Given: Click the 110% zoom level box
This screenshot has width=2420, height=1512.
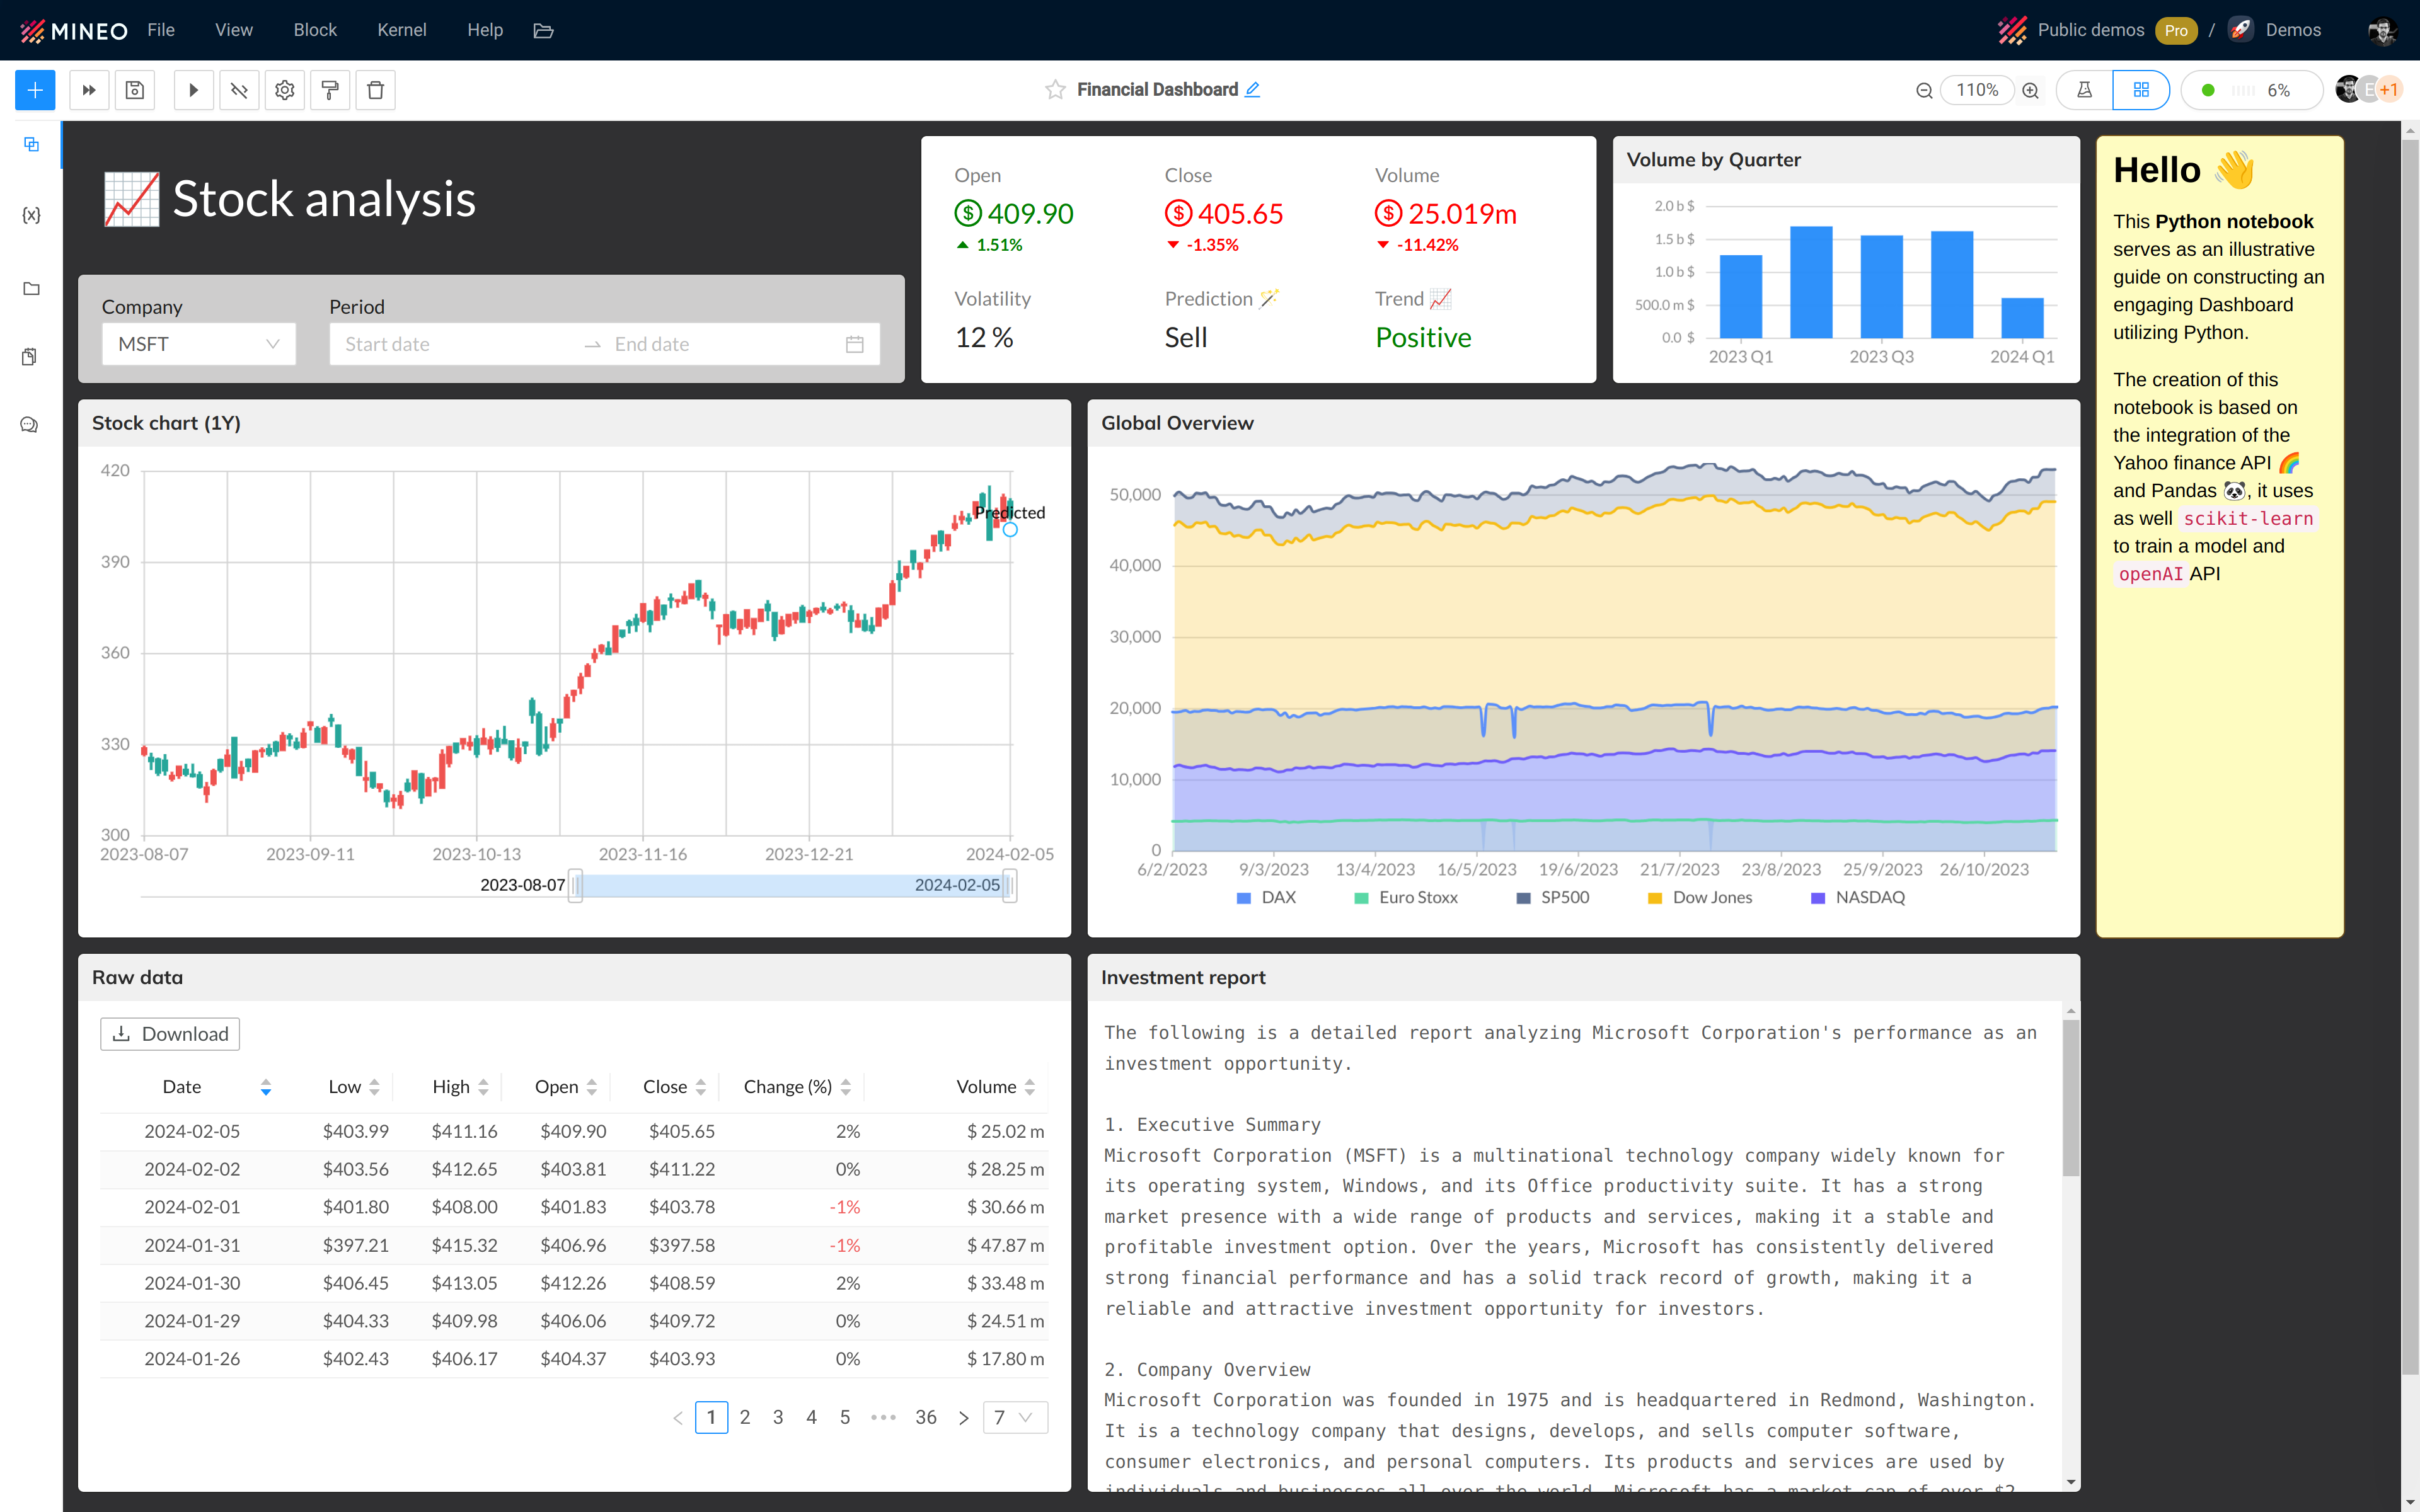Looking at the screenshot, I should tap(1977, 90).
